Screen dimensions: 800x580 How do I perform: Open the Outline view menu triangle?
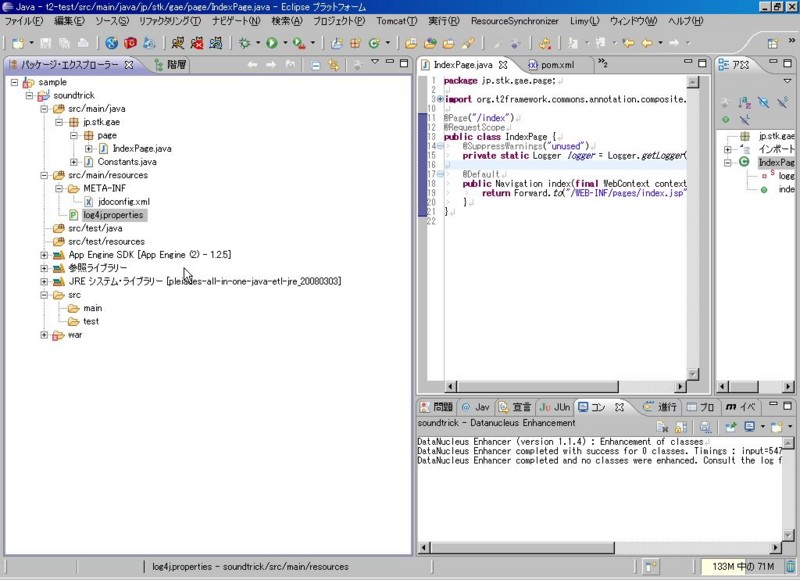(x=787, y=81)
